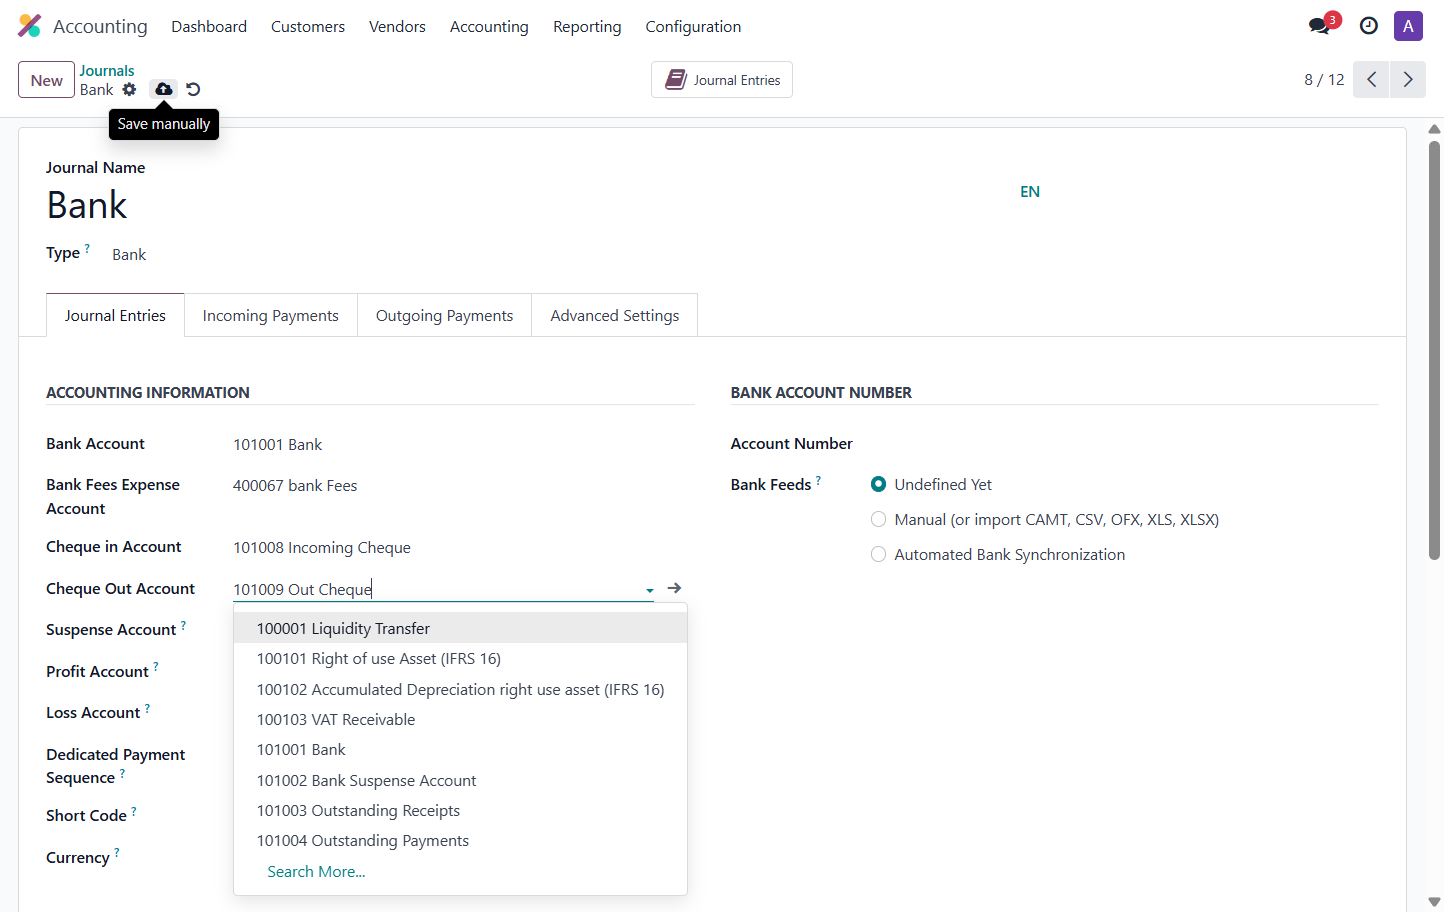Show the Suspense Account help tooltip
Viewport: 1444px width, 912px height.
click(183, 625)
